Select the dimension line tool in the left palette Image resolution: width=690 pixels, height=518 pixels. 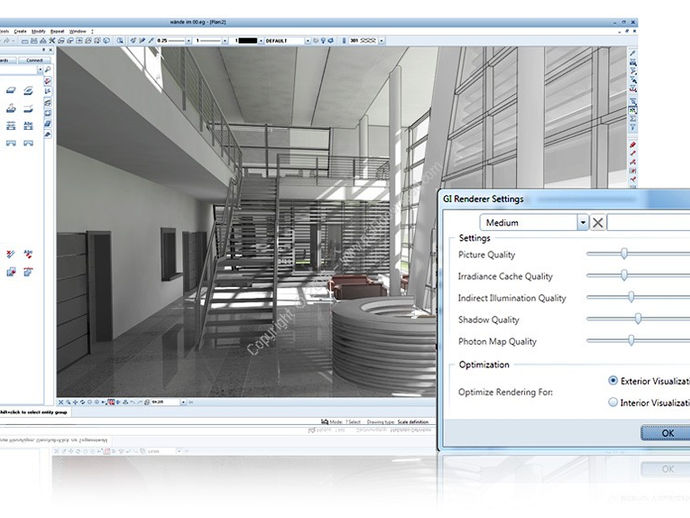11,126
